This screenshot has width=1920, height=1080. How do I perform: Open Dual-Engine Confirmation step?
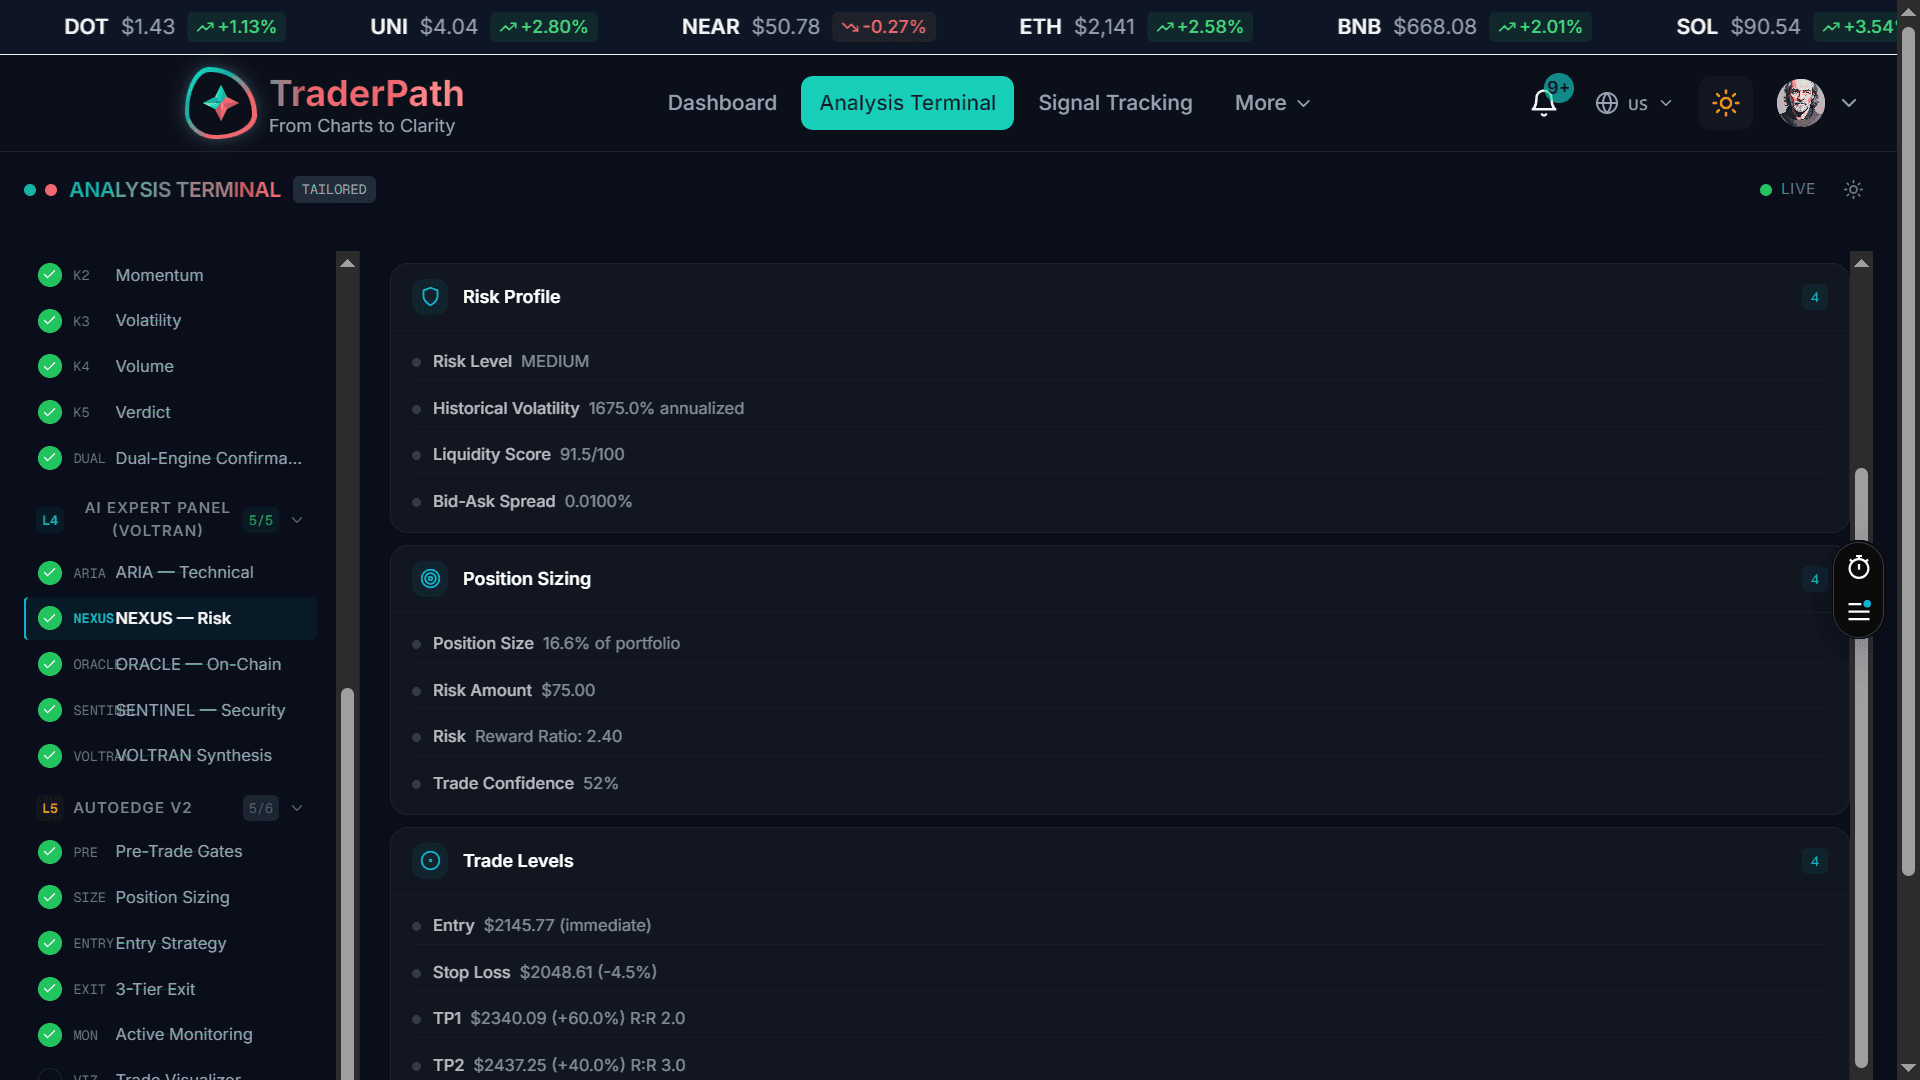170,458
